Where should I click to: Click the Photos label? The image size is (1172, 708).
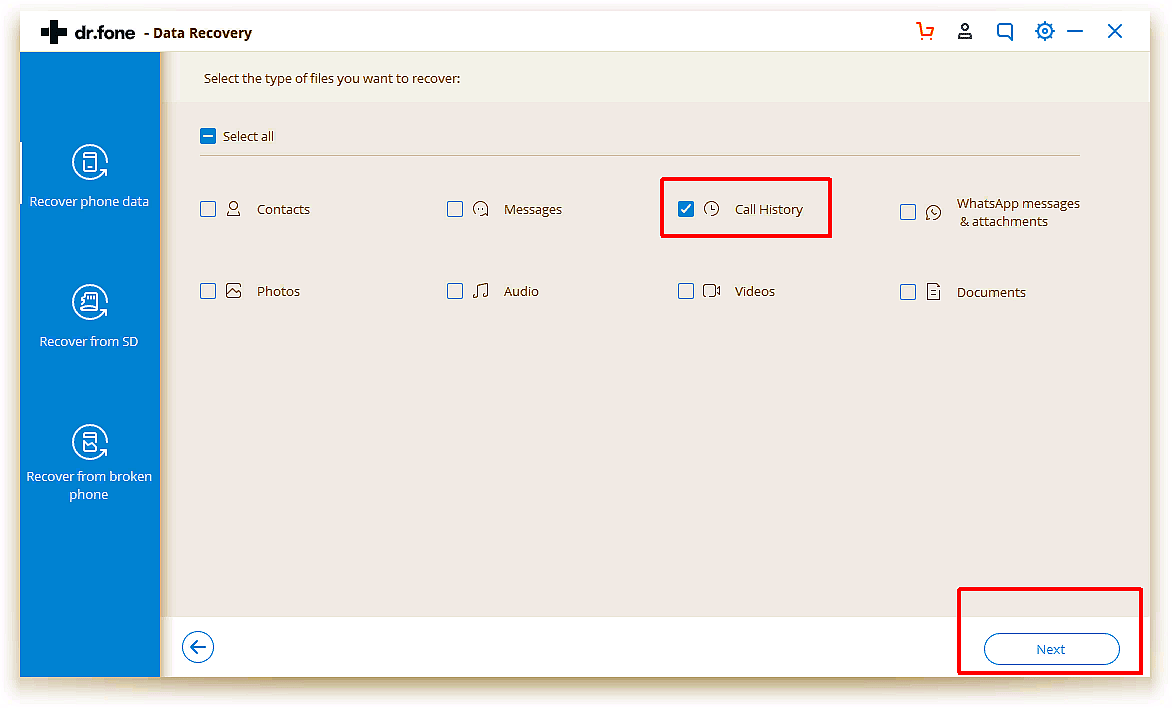click(278, 292)
